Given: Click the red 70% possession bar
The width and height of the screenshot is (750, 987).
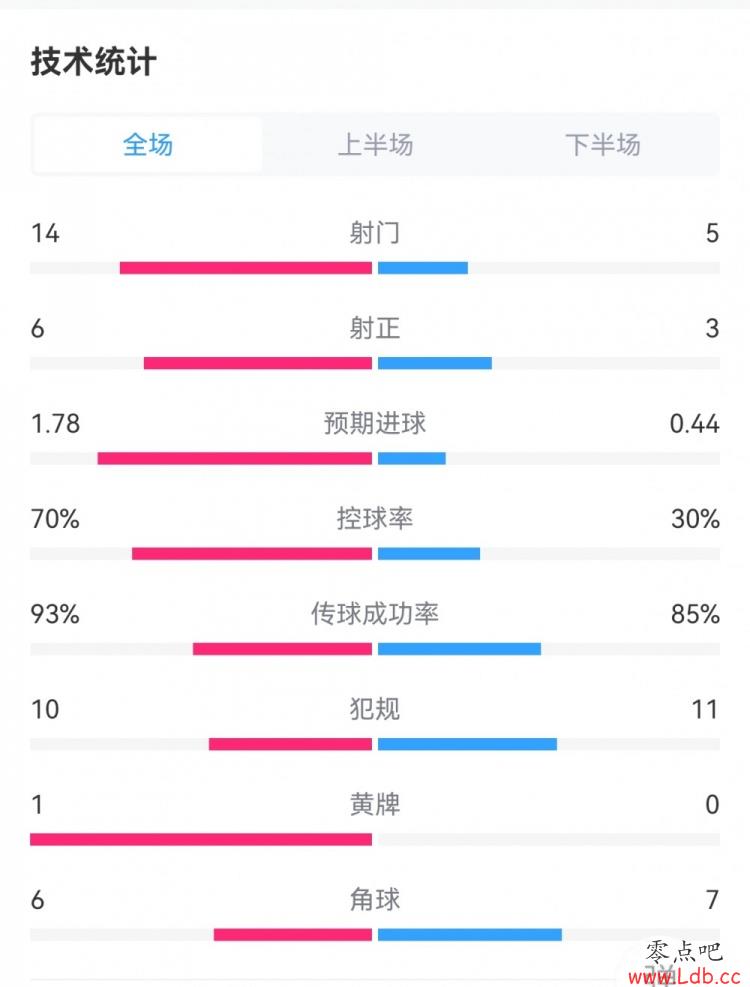Looking at the screenshot, I should click(x=252, y=554).
